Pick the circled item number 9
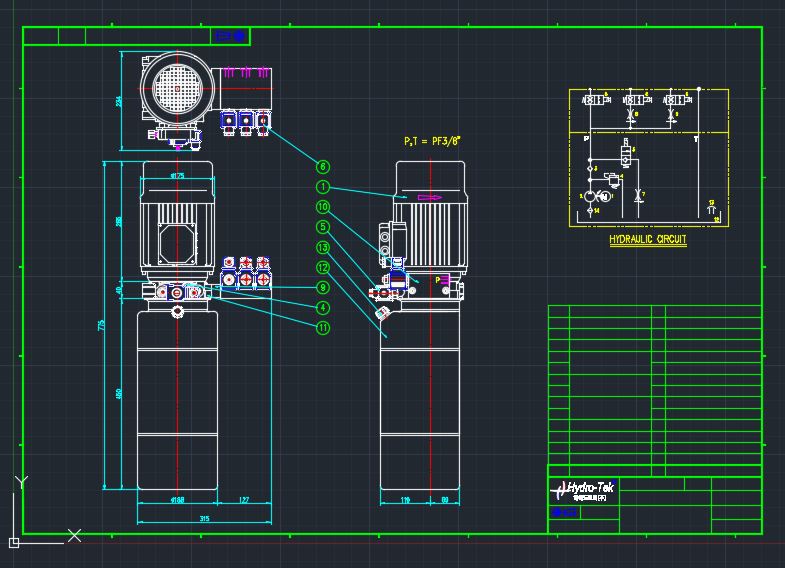 (x=323, y=287)
